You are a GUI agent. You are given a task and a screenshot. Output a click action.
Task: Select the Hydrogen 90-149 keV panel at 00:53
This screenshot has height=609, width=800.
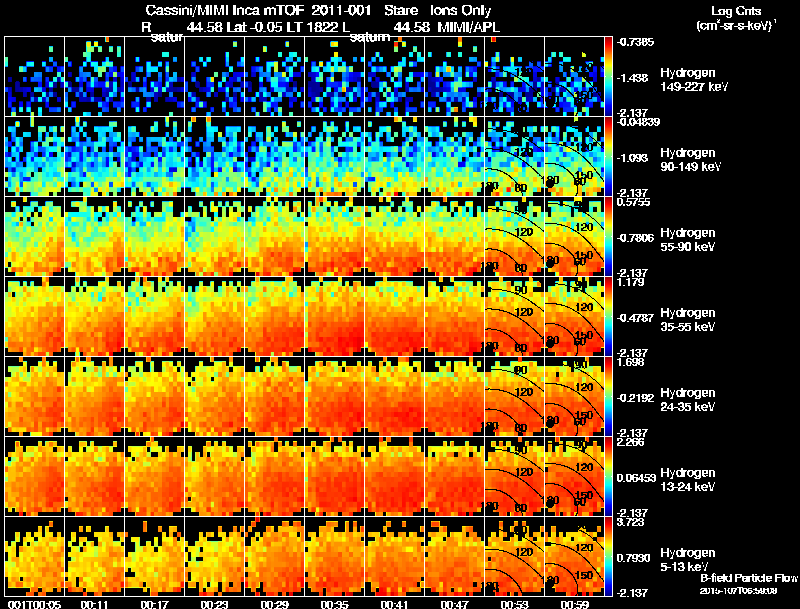click(515, 157)
